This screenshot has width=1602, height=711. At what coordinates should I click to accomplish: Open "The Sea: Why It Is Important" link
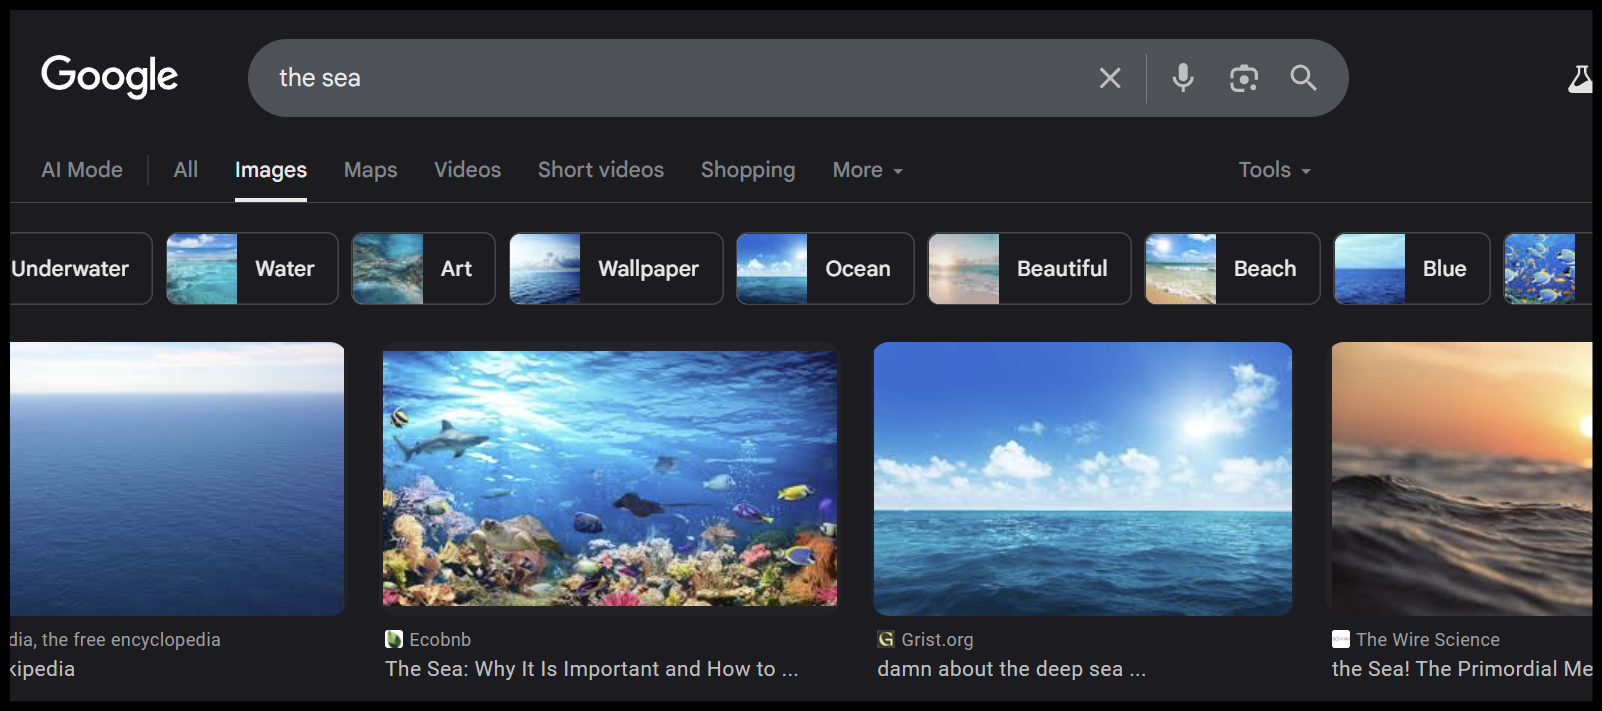[591, 669]
